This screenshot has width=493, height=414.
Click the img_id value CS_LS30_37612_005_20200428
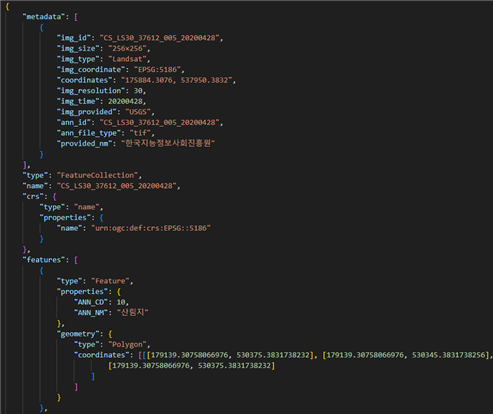point(160,38)
